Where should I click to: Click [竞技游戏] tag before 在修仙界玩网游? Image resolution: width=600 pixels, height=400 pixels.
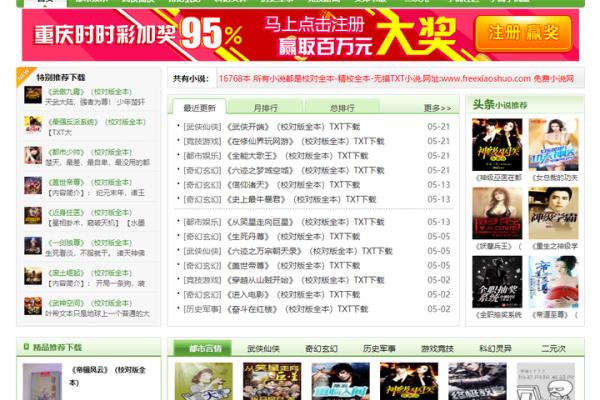[x=202, y=141]
